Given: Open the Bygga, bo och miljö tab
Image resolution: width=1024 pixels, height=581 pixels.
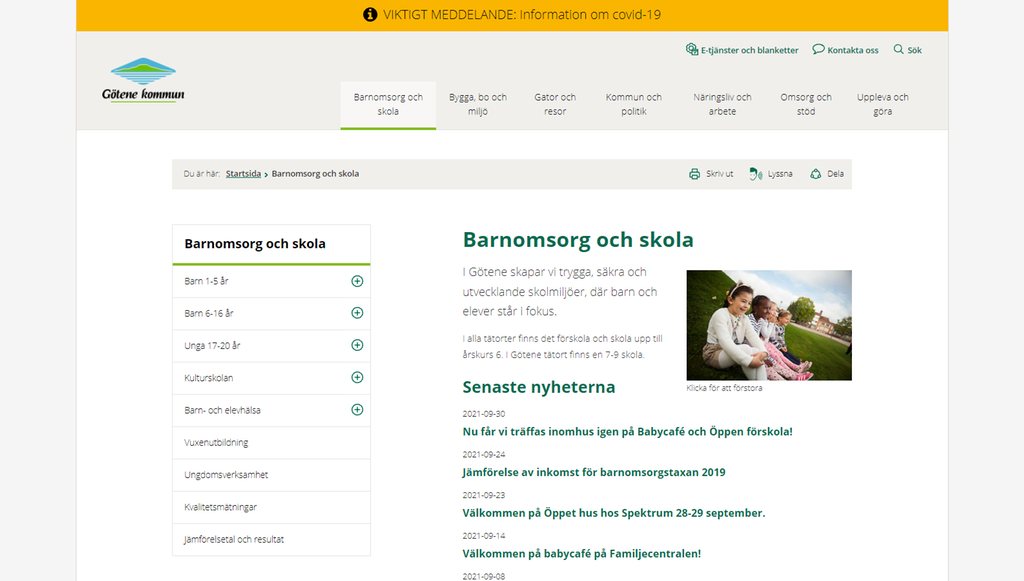Looking at the screenshot, I should click(x=477, y=104).
